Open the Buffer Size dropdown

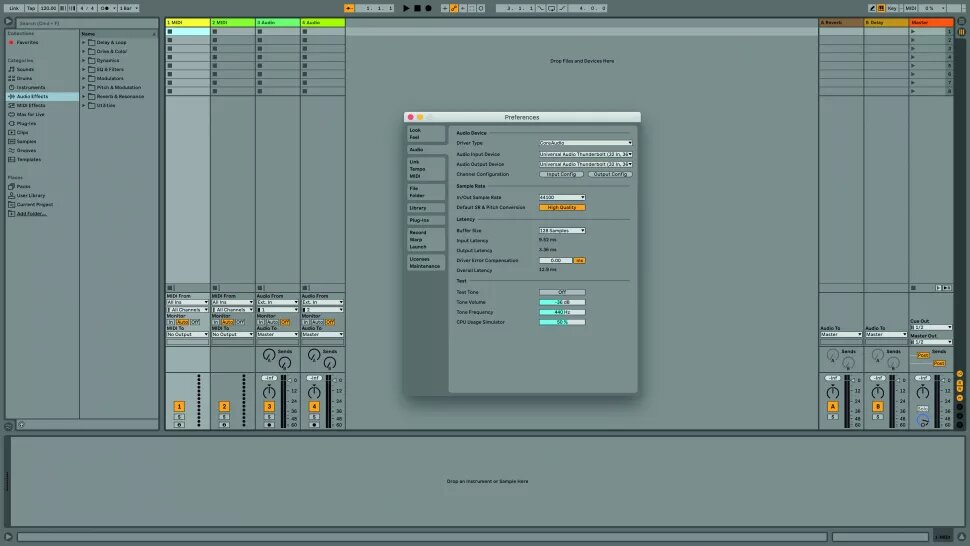pos(562,230)
